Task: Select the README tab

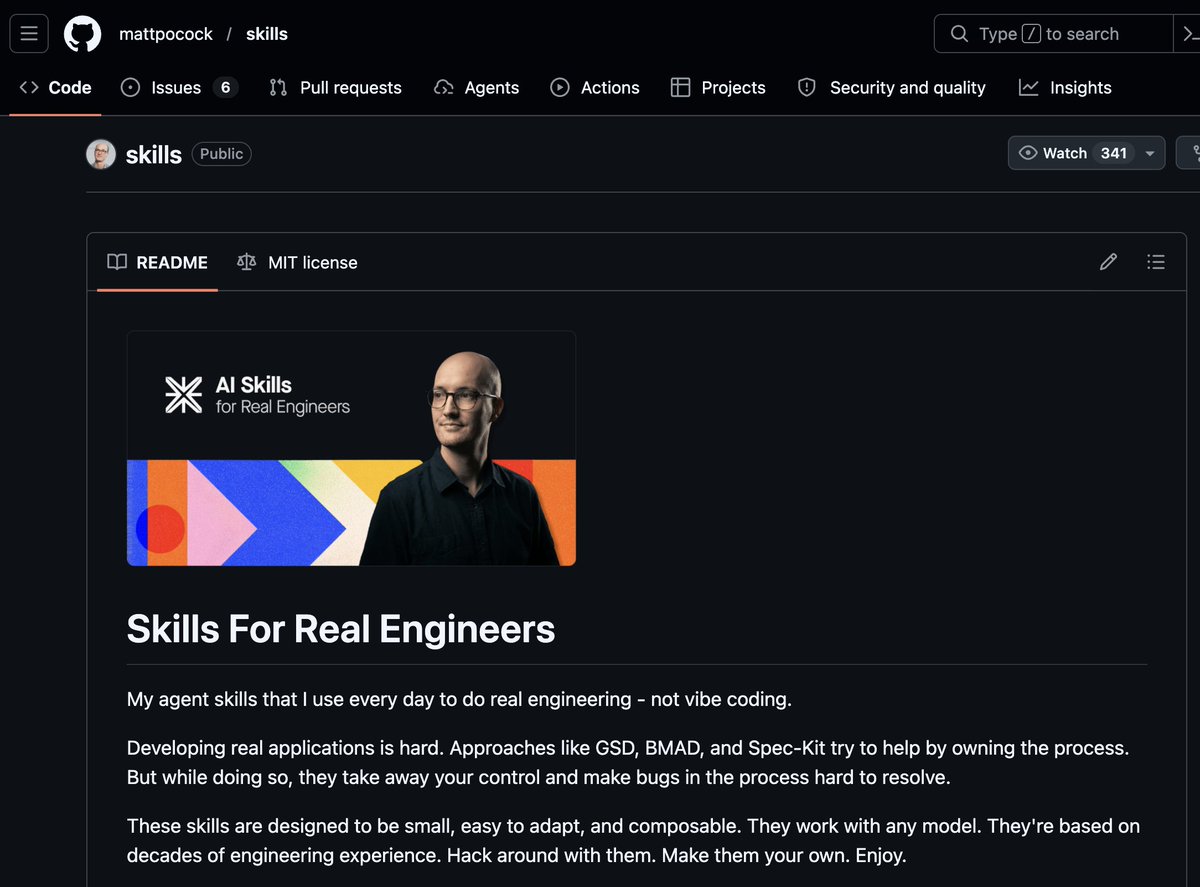Action: (x=158, y=262)
